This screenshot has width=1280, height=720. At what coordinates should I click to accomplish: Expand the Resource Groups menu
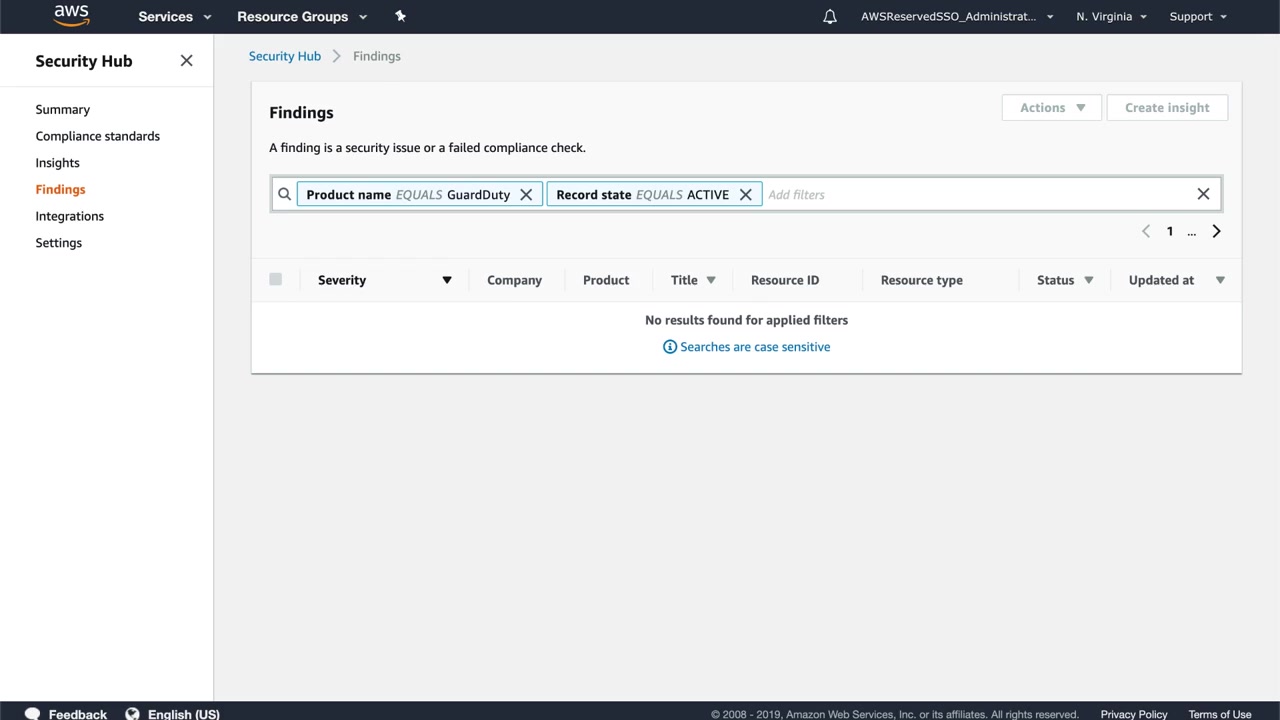301,17
